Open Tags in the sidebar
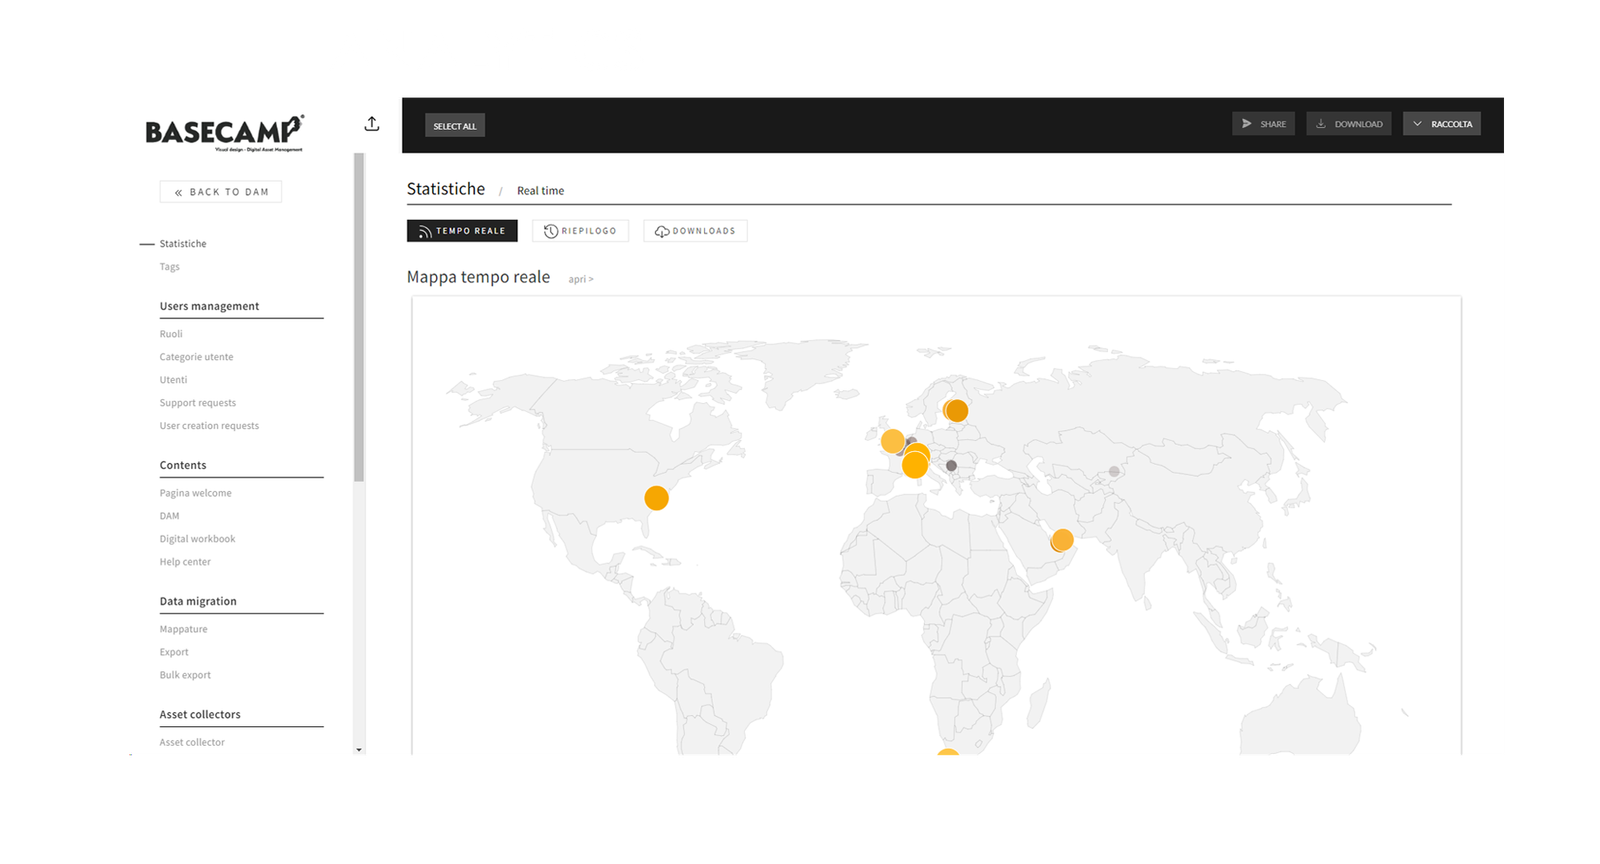Viewport: 1600px width, 864px height. [170, 267]
